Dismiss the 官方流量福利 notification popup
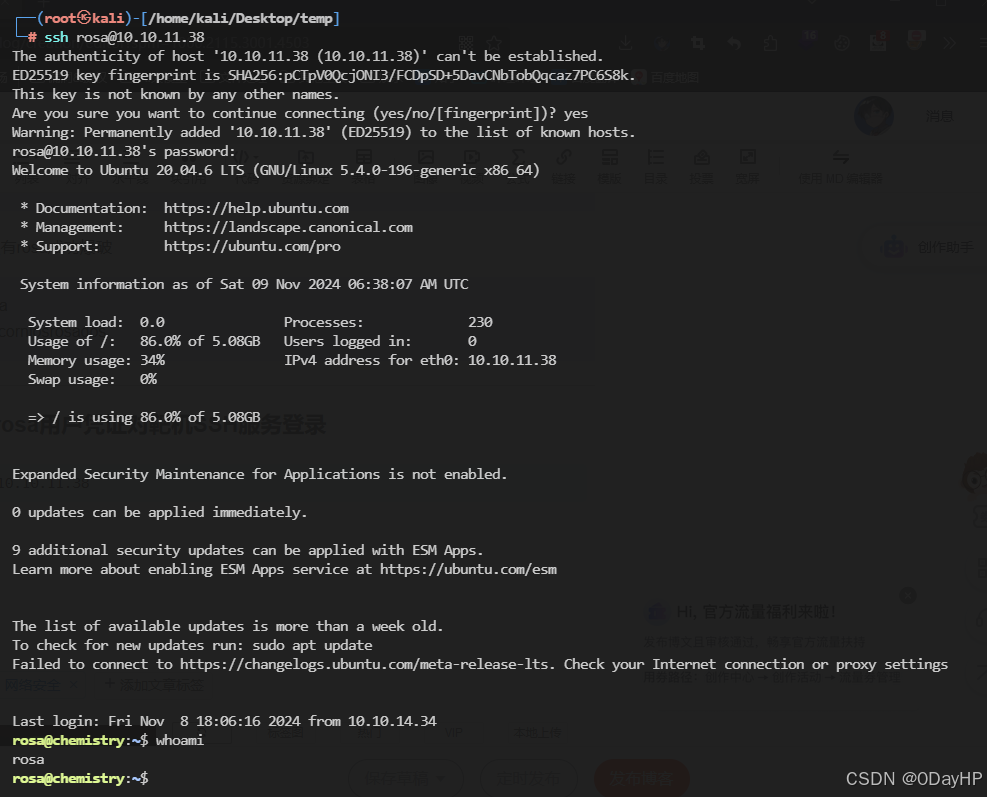This screenshot has width=987, height=797. 908,595
